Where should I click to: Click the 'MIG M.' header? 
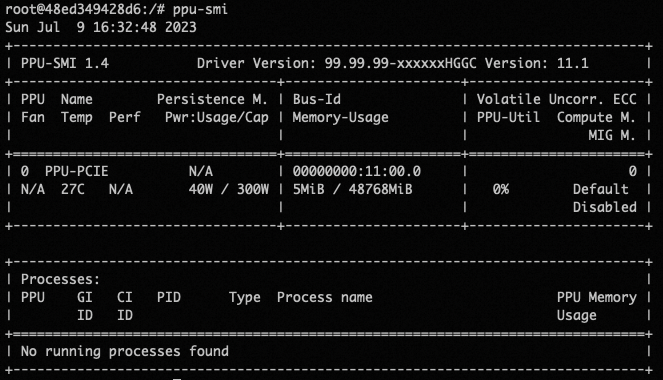click(x=612, y=135)
